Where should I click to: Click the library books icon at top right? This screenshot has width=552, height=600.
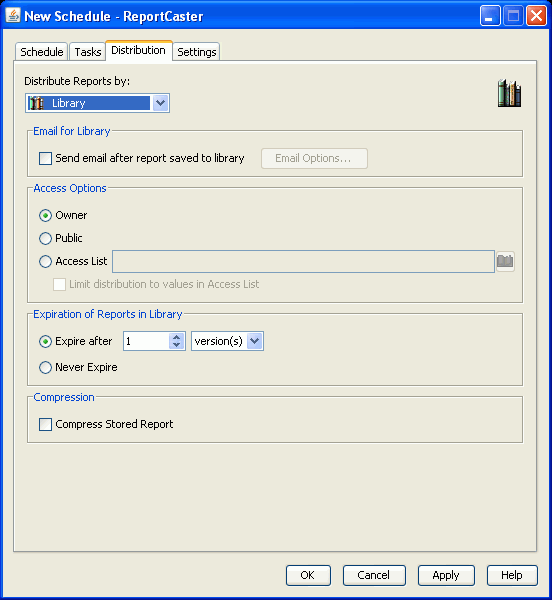(509, 93)
